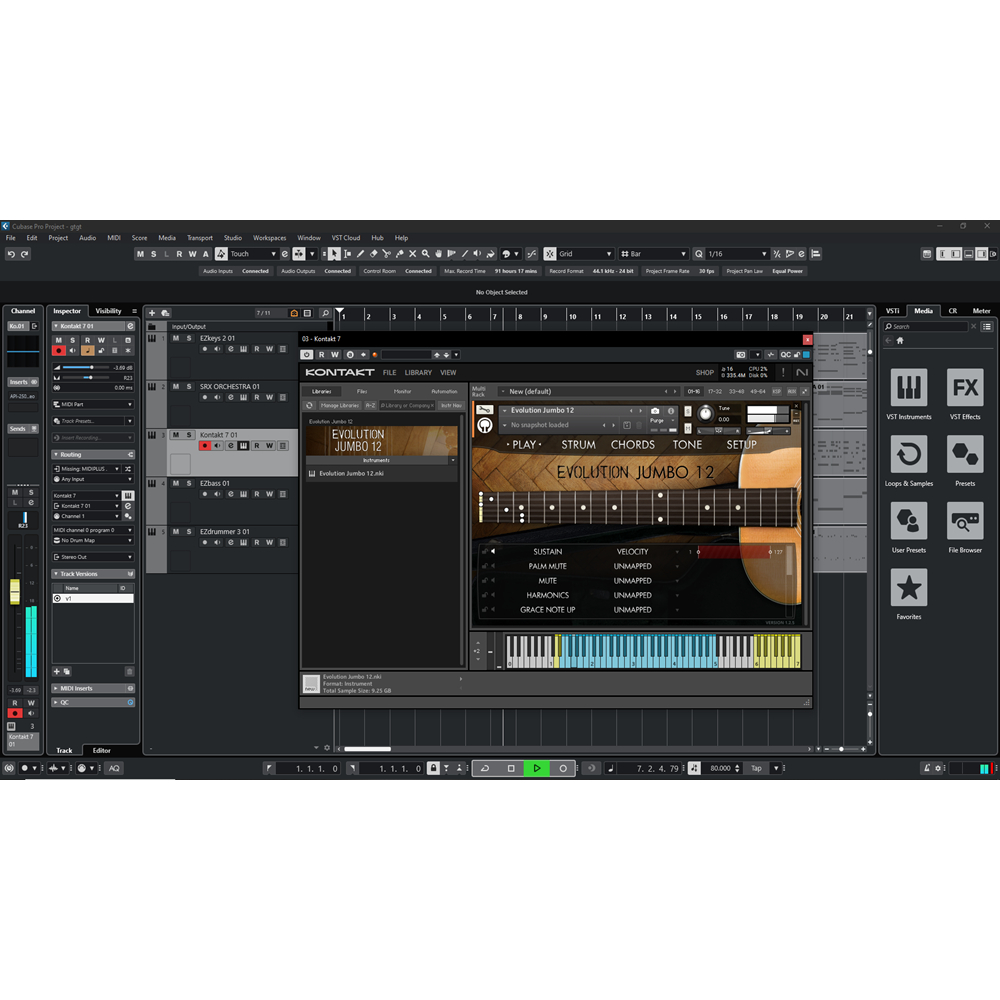Open the Presets media tile
The width and height of the screenshot is (1000, 1000).
pos(964,454)
